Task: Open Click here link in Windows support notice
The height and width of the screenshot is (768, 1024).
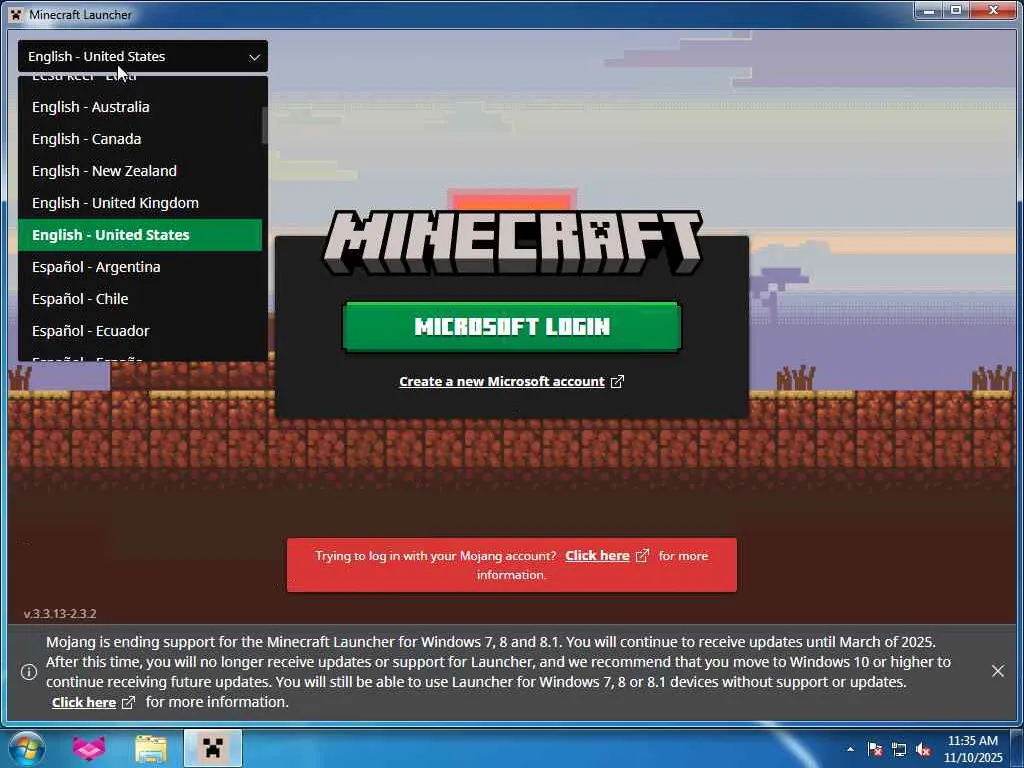Action: [84, 703]
